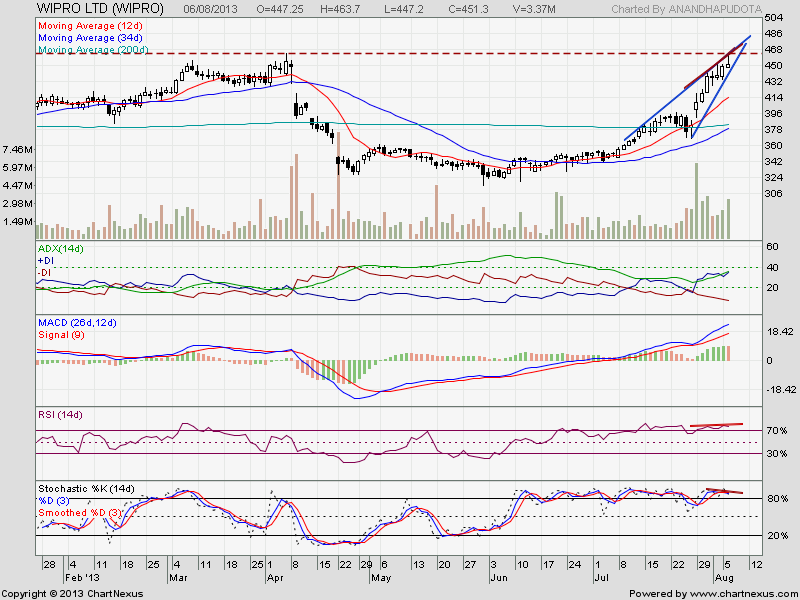Click the Copyright 2013 ChartNexus text
The width and height of the screenshot is (800, 600).
point(72,594)
